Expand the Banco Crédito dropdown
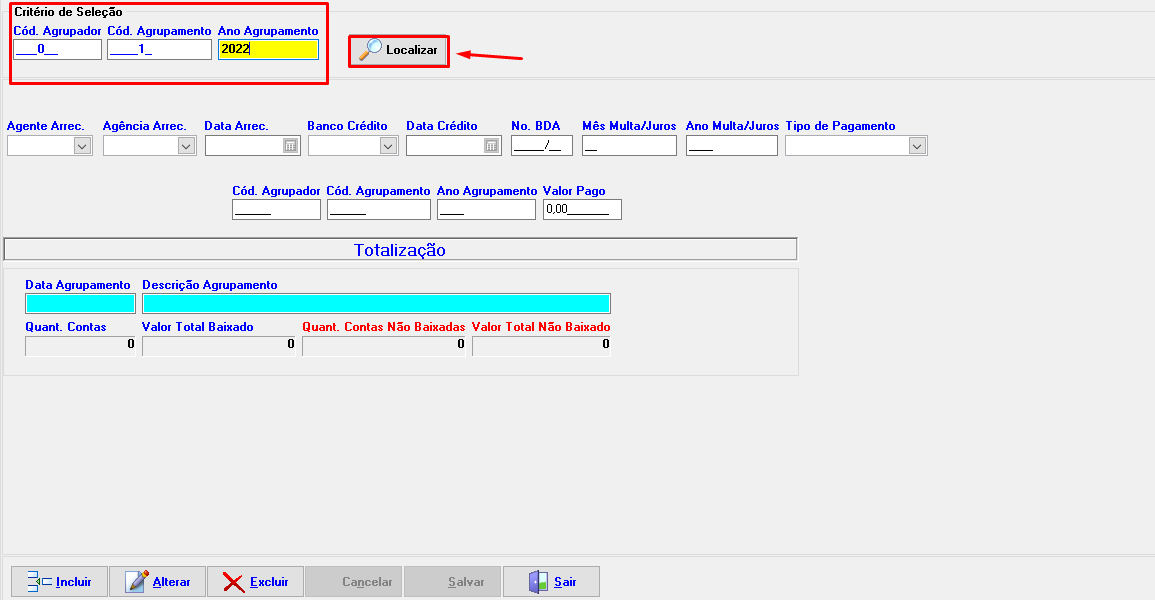The height and width of the screenshot is (600, 1155). [x=388, y=146]
